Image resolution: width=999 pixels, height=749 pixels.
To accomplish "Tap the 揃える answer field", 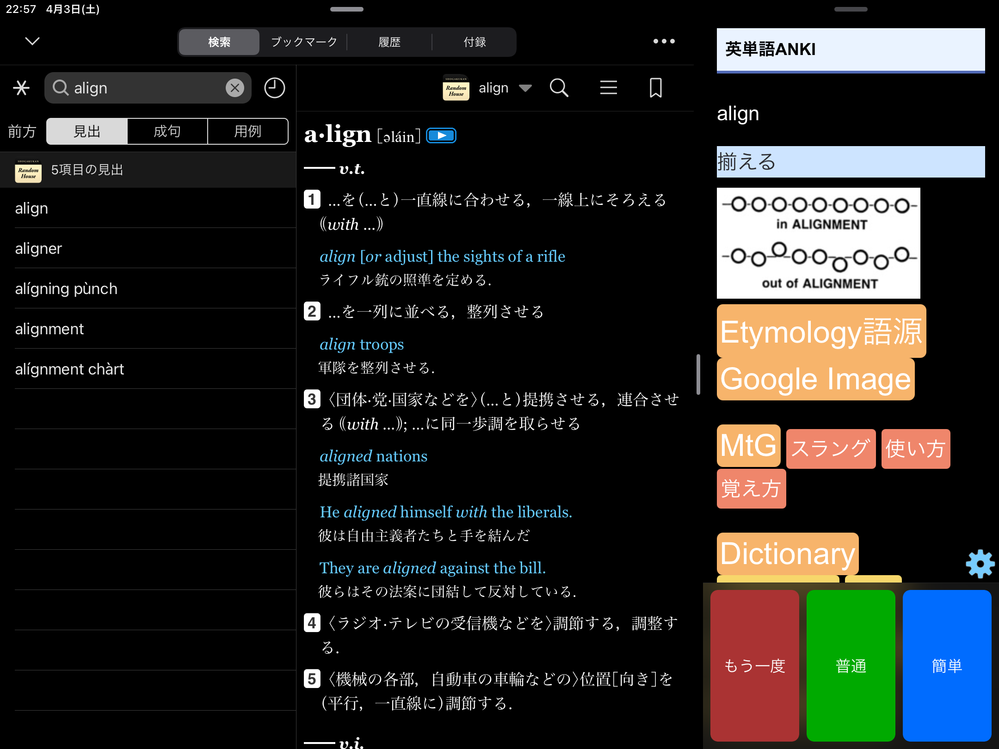I will point(851,162).
